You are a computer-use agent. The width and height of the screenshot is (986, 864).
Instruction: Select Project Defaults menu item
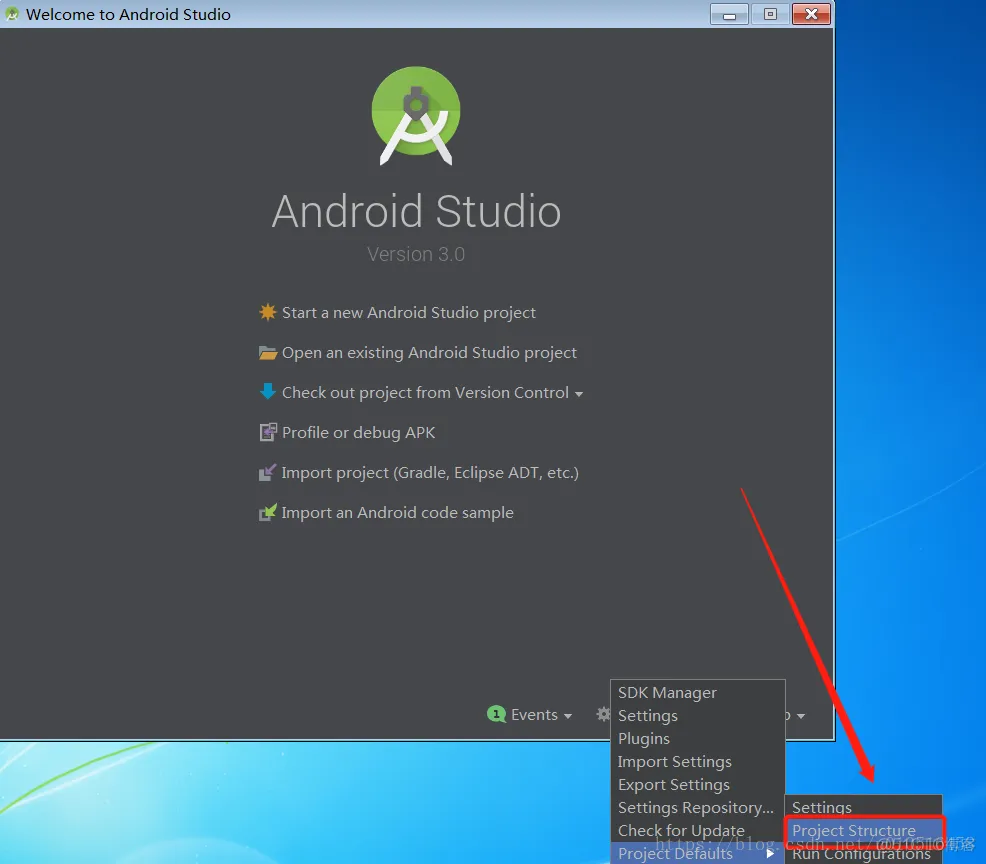(x=697, y=853)
